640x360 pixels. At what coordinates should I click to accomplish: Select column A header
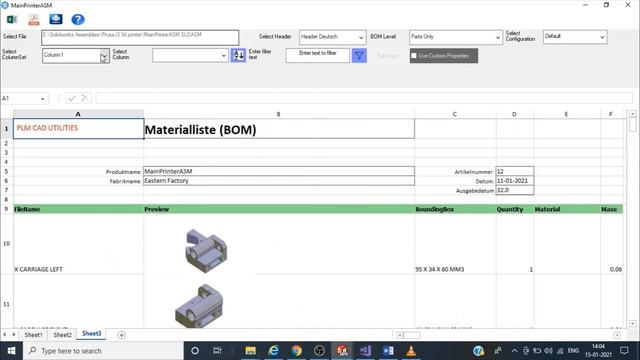78,114
